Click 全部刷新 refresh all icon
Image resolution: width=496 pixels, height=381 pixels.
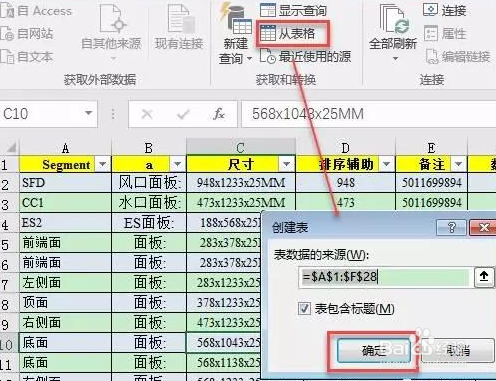393,28
